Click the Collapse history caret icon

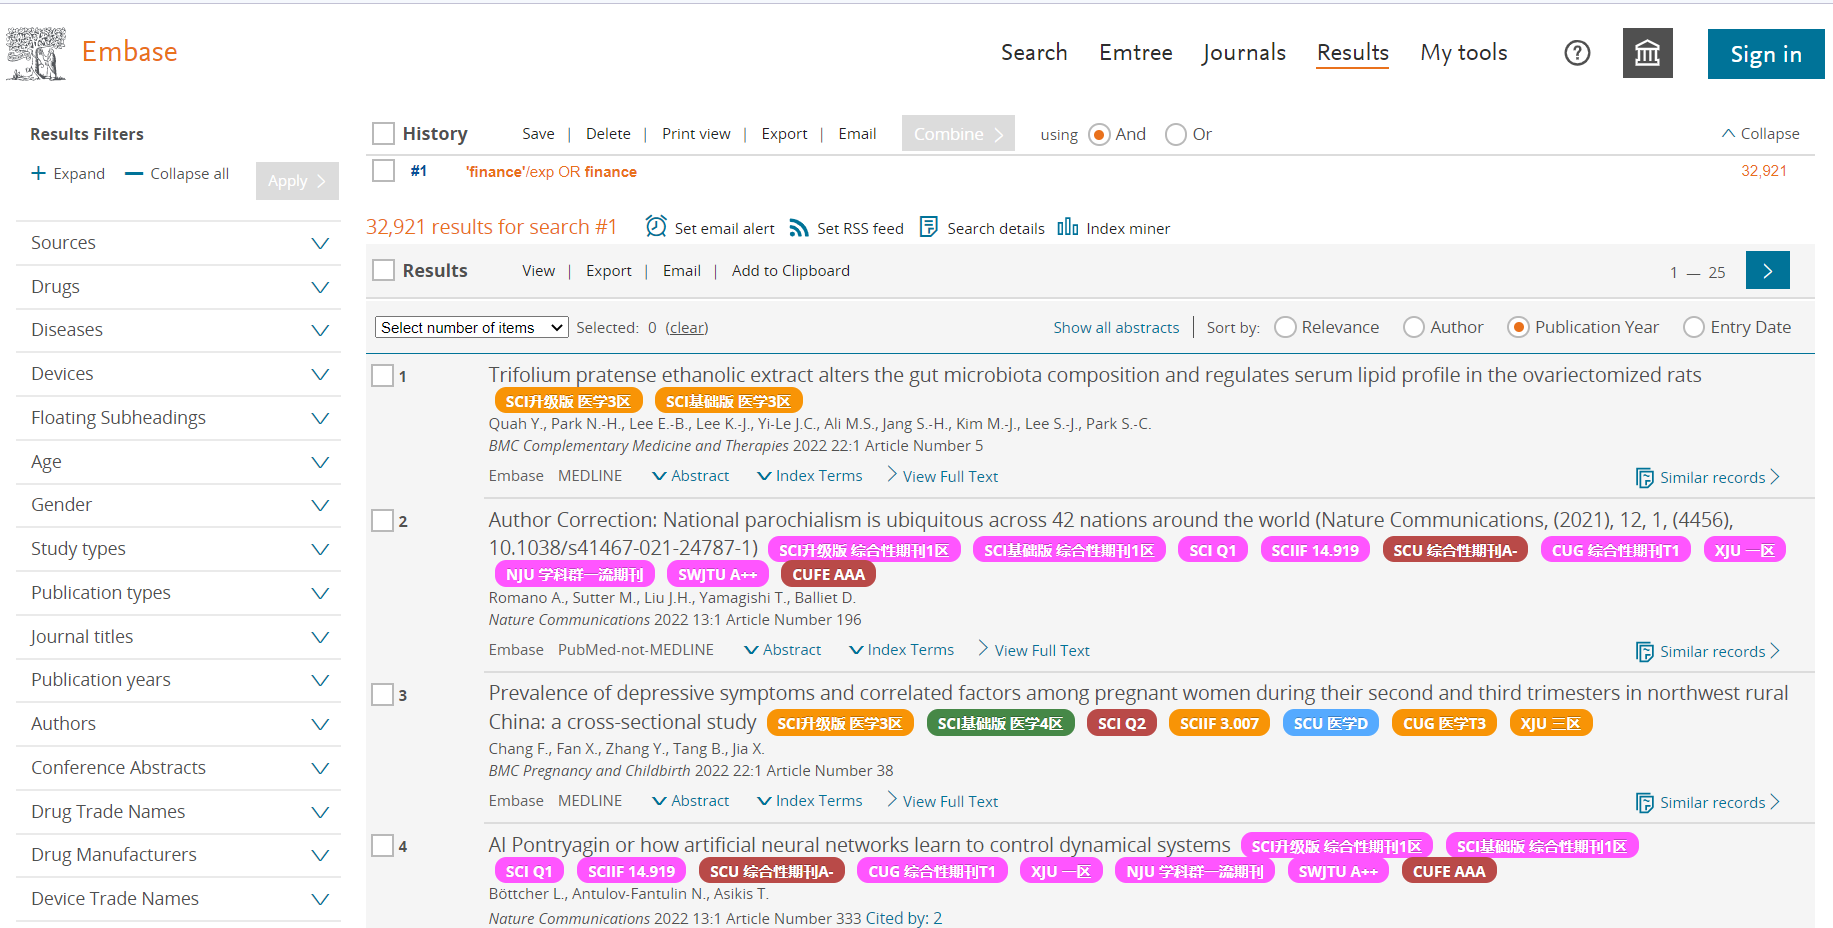click(x=1728, y=133)
